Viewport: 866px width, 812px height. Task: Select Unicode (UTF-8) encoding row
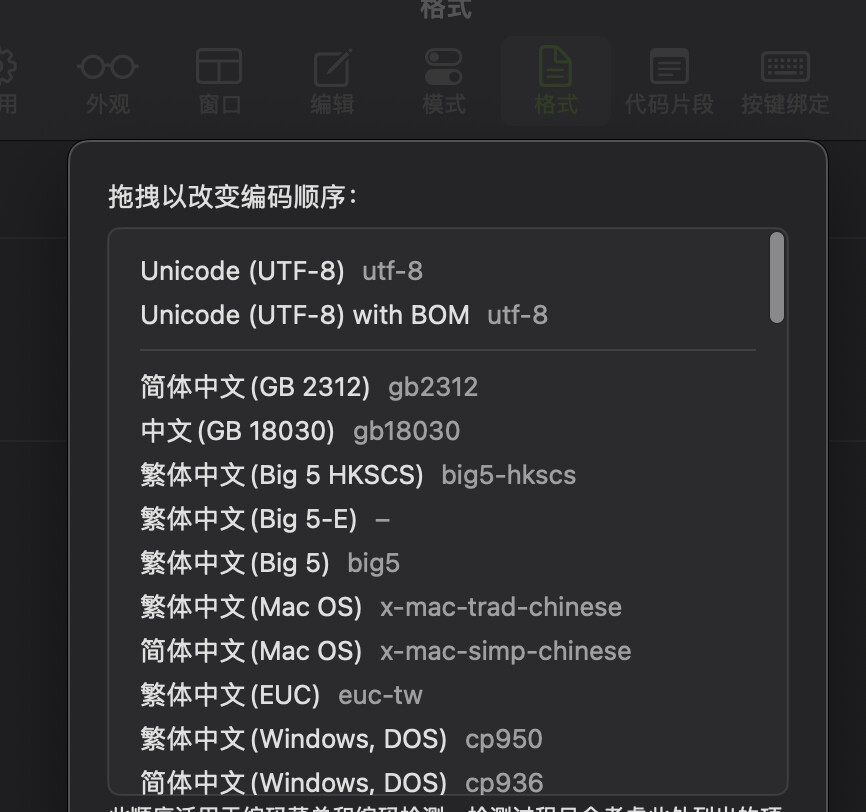coord(448,271)
